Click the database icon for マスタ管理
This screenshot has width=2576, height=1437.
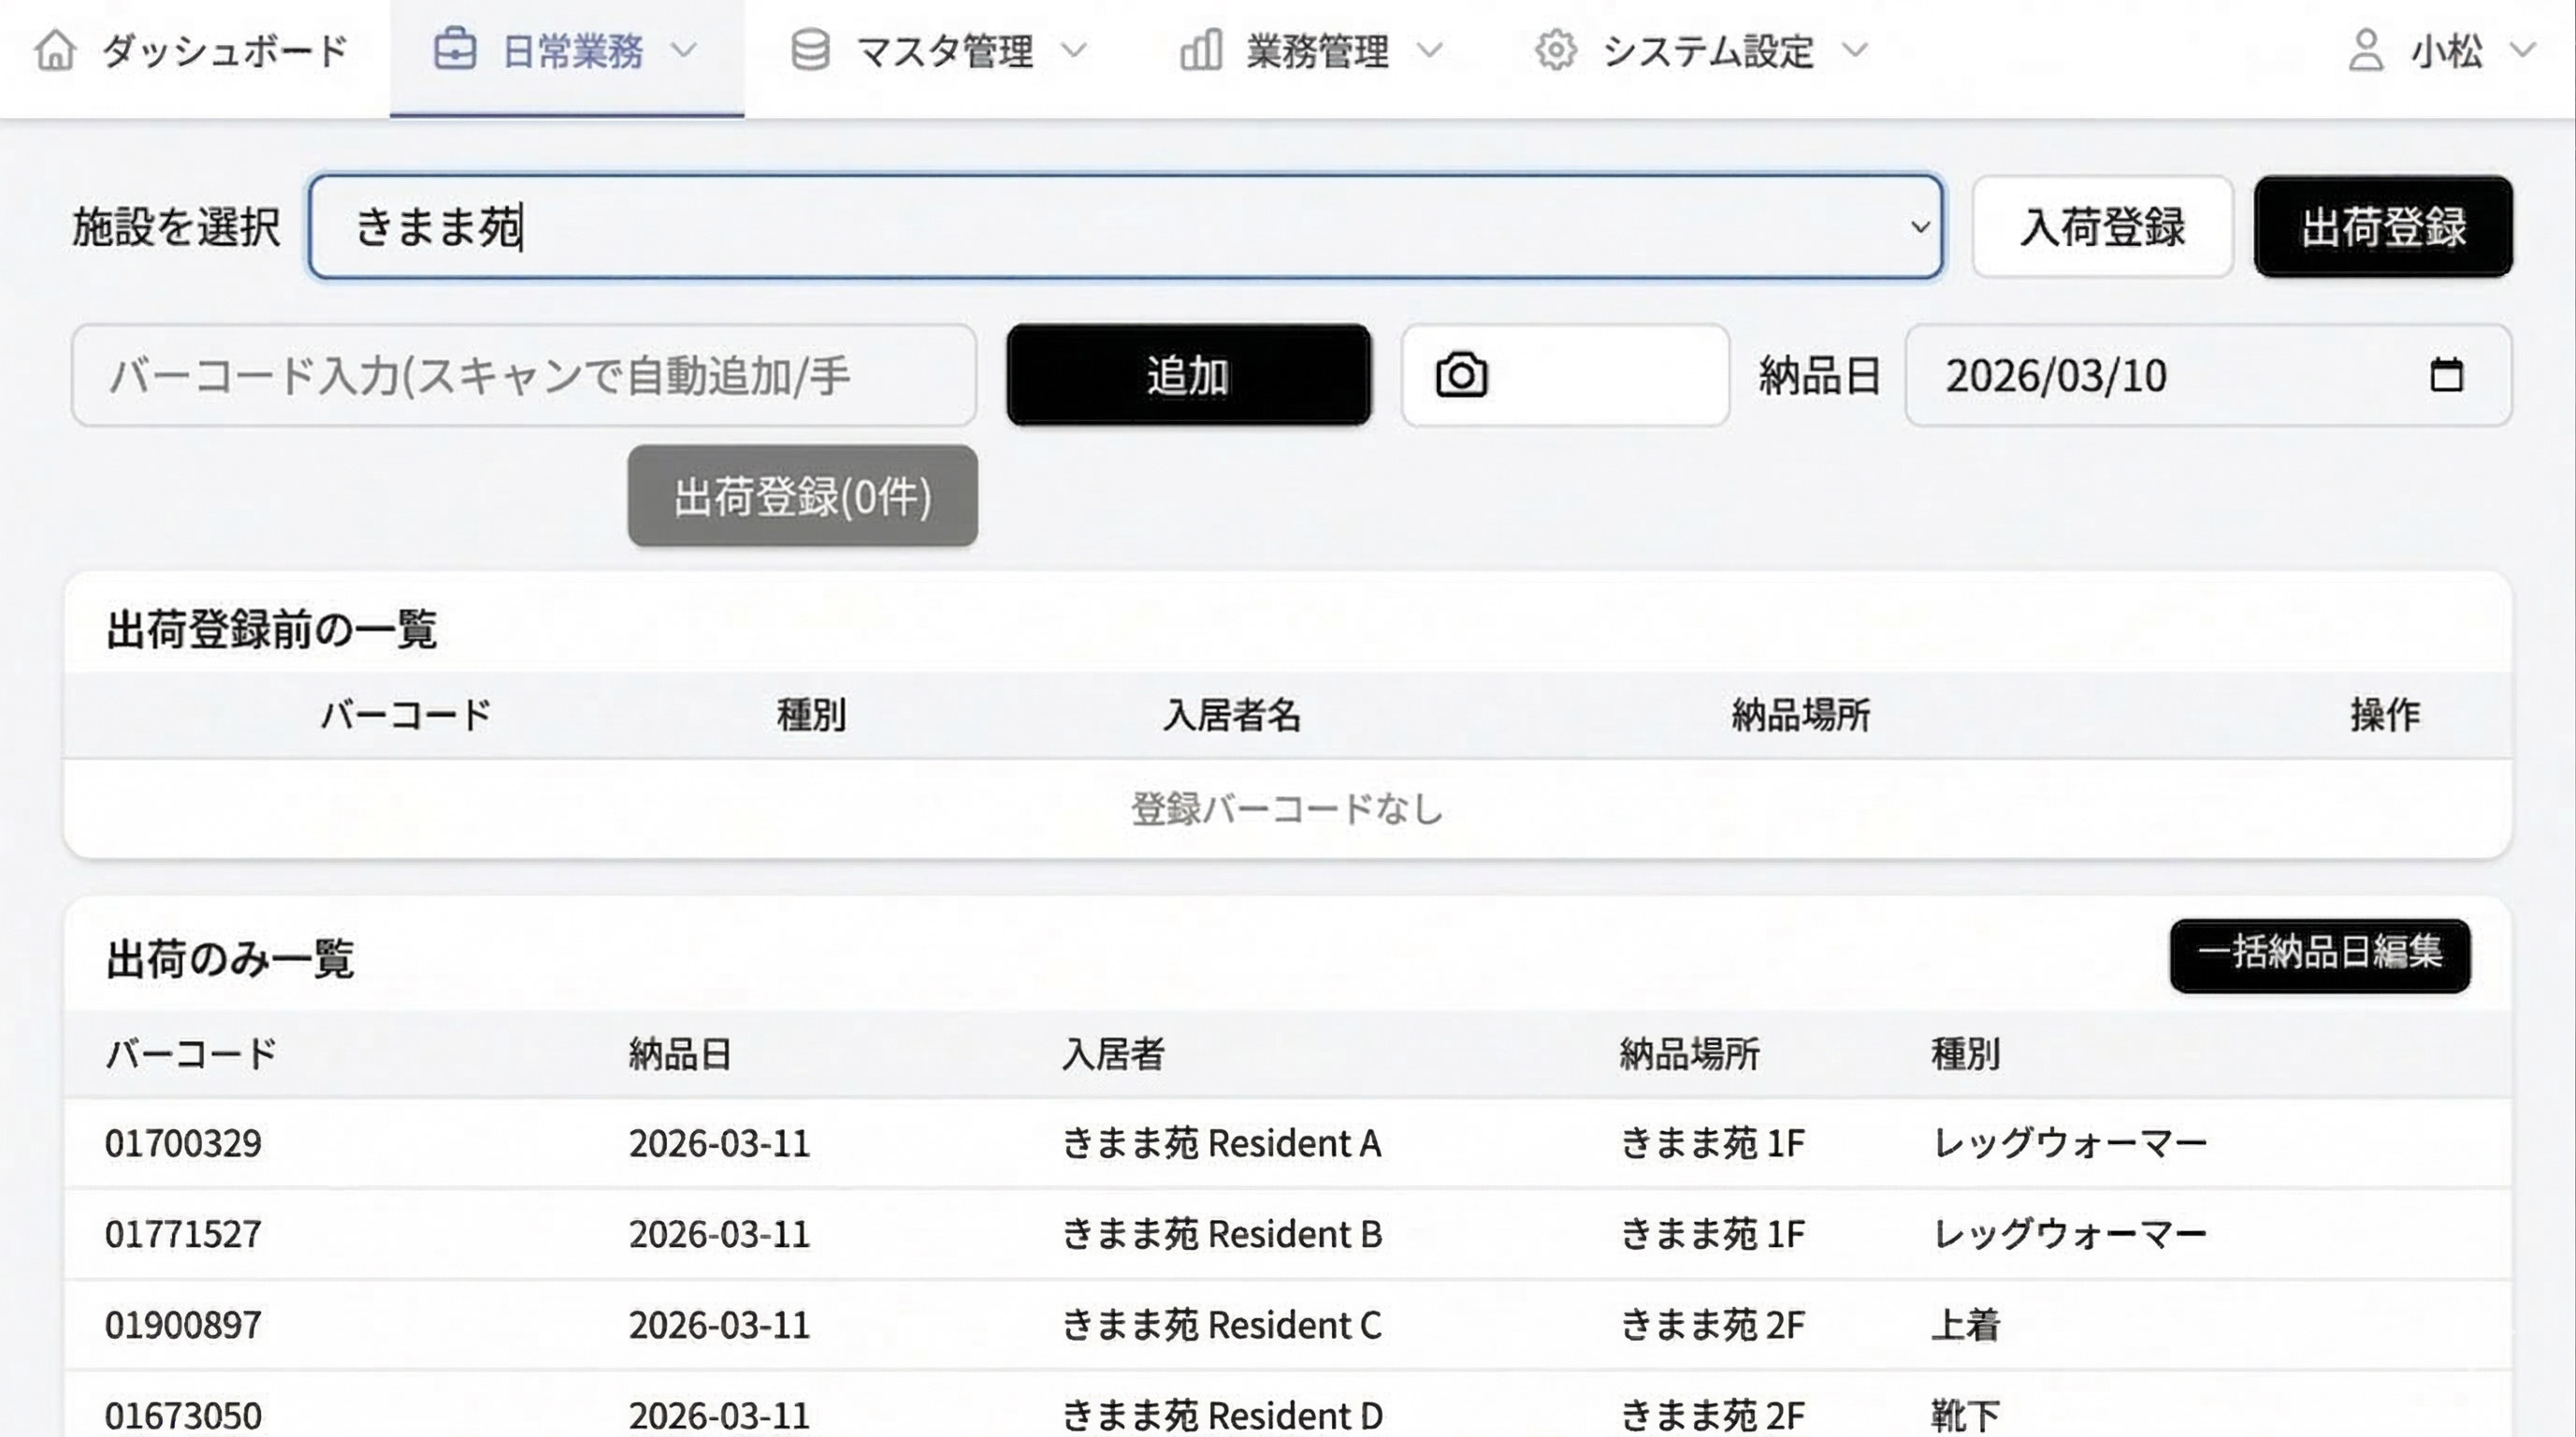(810, 50)
